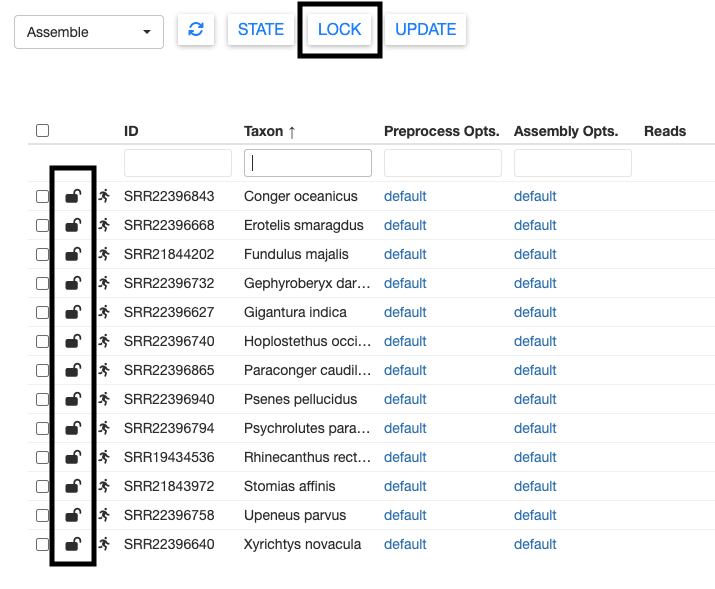
Task: Click the UPDATE button
Action: pyautogui.click(x=425, y=30)
